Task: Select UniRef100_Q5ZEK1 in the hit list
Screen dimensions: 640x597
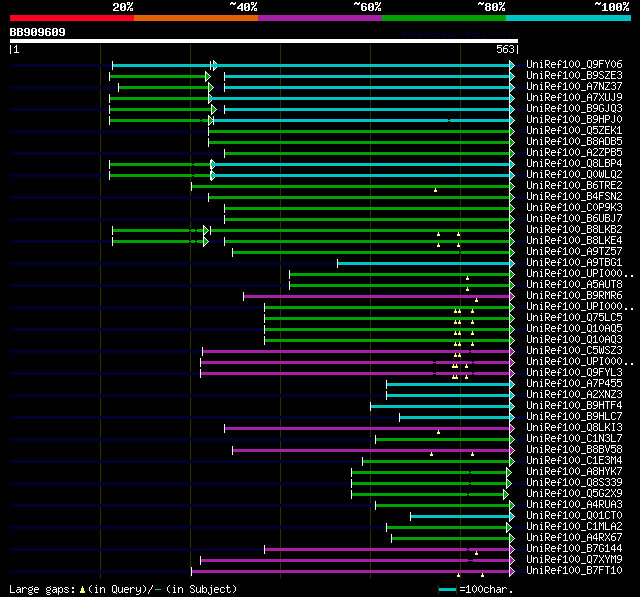Action: tap(574, 131)
